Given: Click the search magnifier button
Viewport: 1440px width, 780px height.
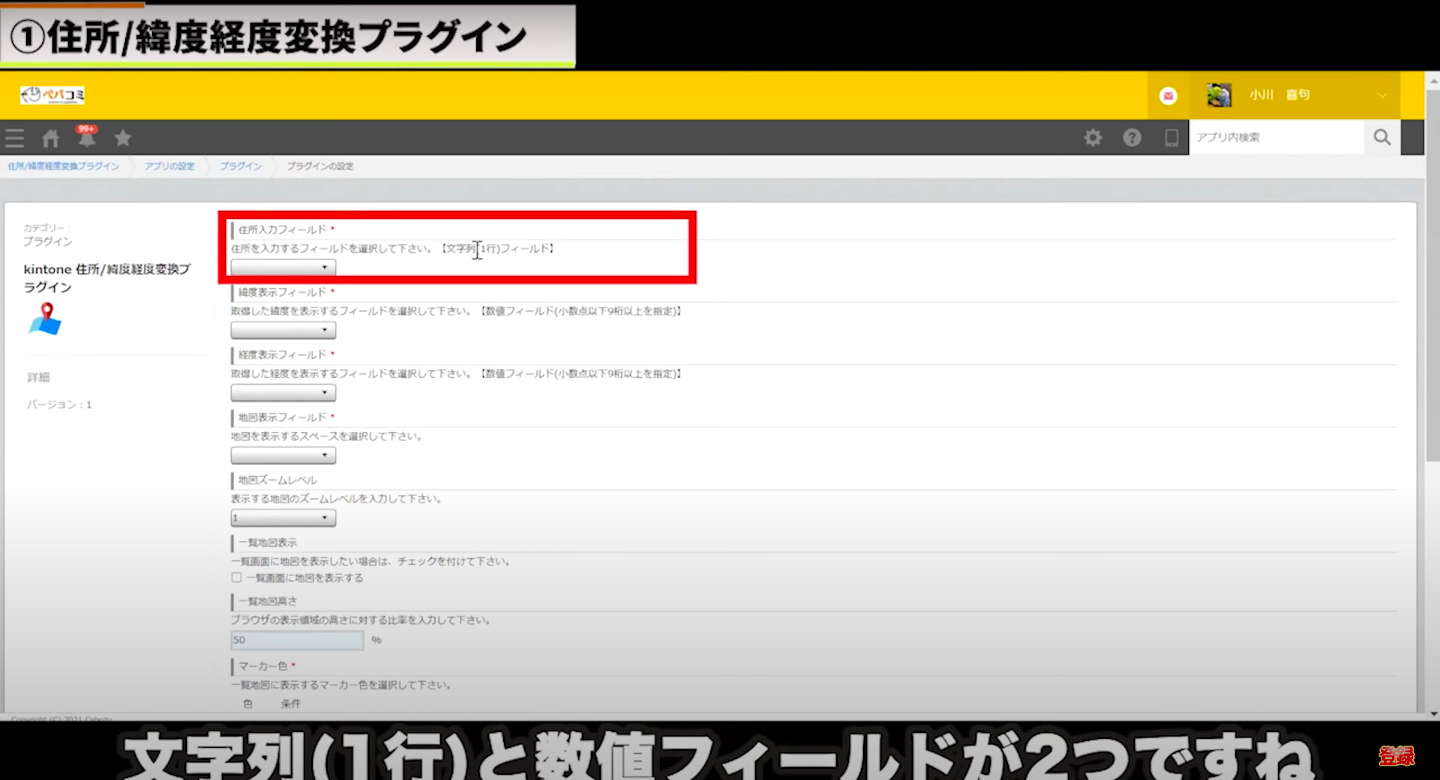Looking at the screenshot, I should [x=1382, y=138].
